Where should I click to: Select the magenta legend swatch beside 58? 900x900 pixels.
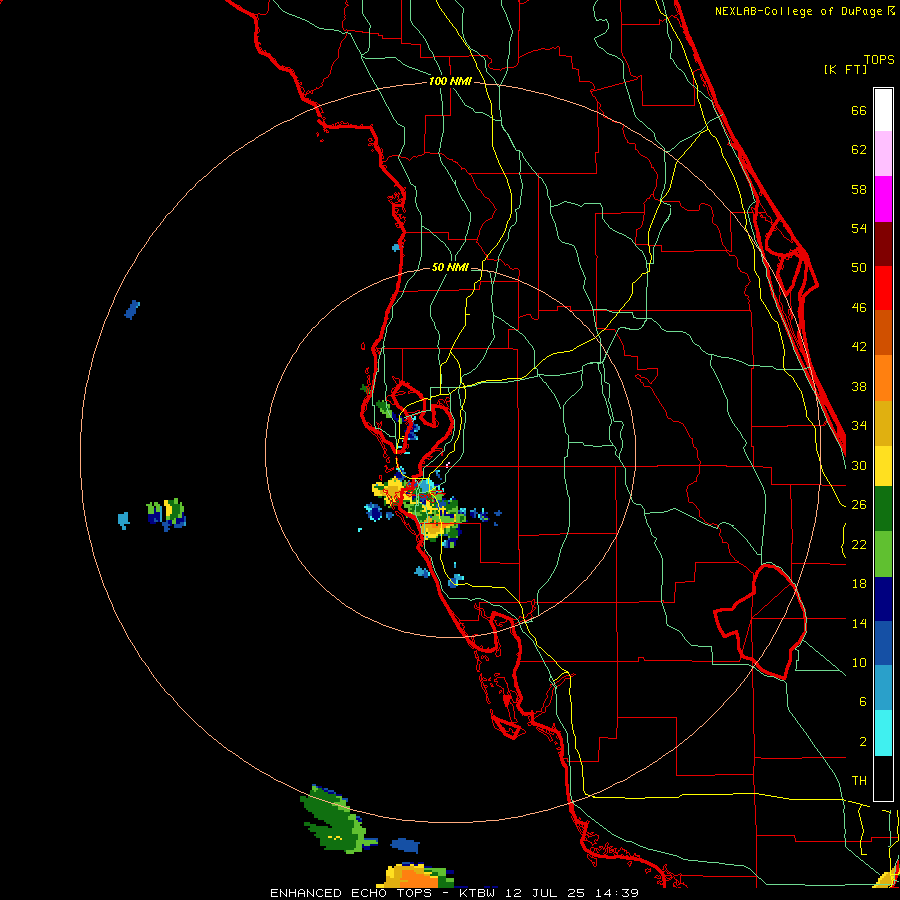pos(883,199)
